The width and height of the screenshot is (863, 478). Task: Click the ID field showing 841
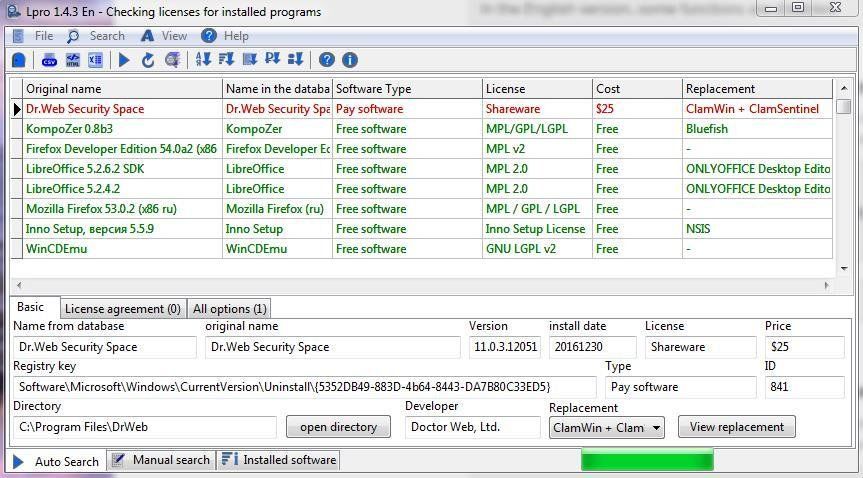(805, 387)
